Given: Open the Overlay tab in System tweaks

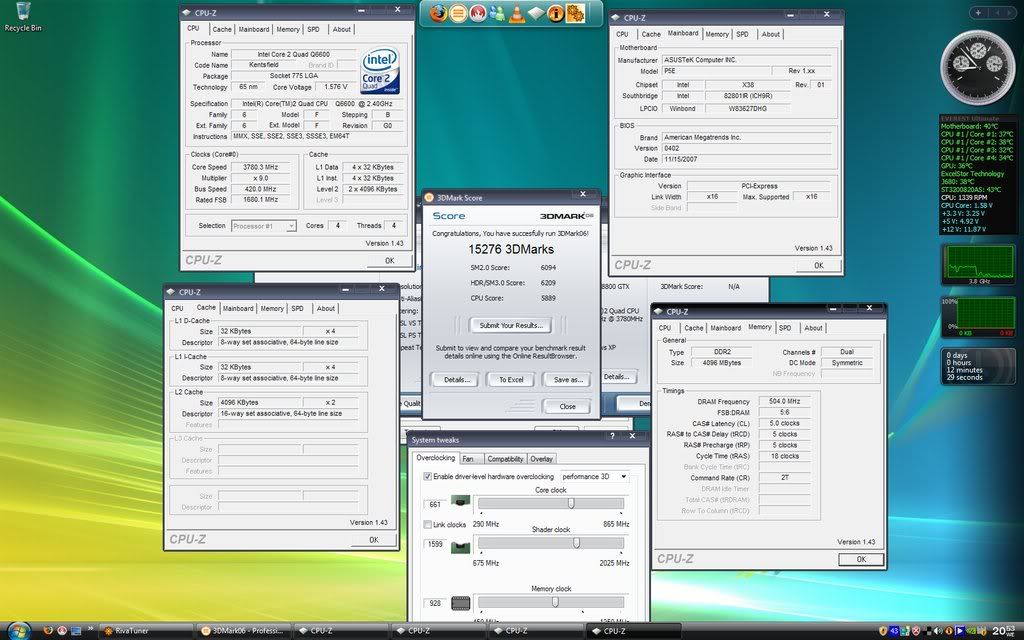Looking at the screenshot, I should point(541,459).
